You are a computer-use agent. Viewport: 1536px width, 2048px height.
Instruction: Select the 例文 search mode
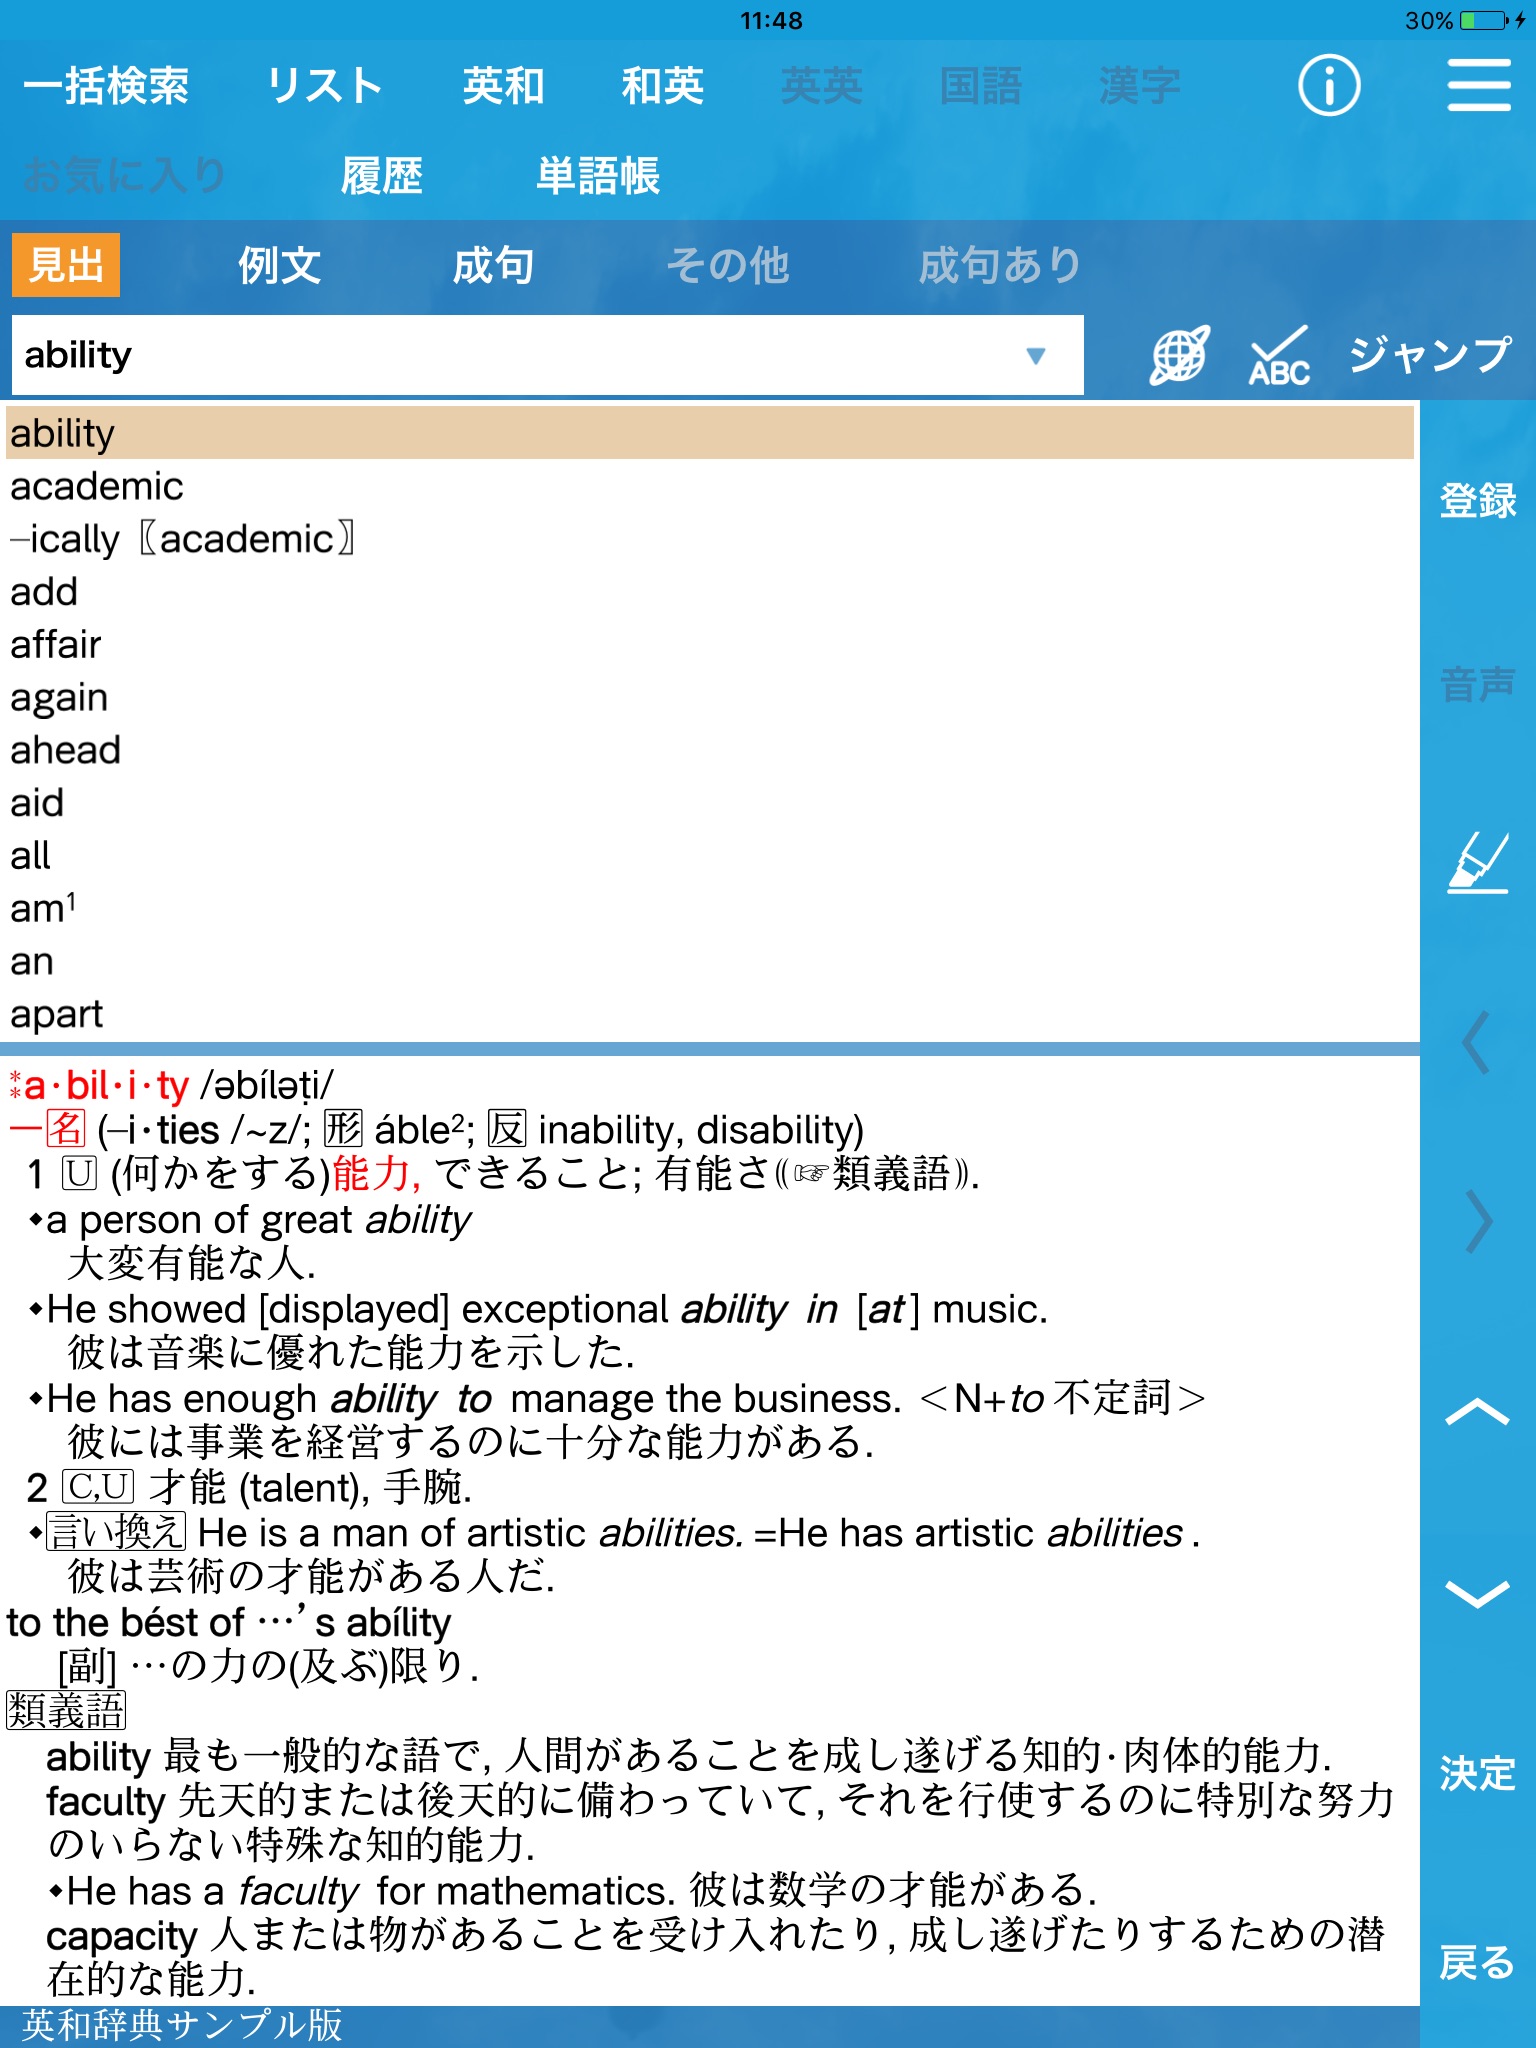point(280,265)
